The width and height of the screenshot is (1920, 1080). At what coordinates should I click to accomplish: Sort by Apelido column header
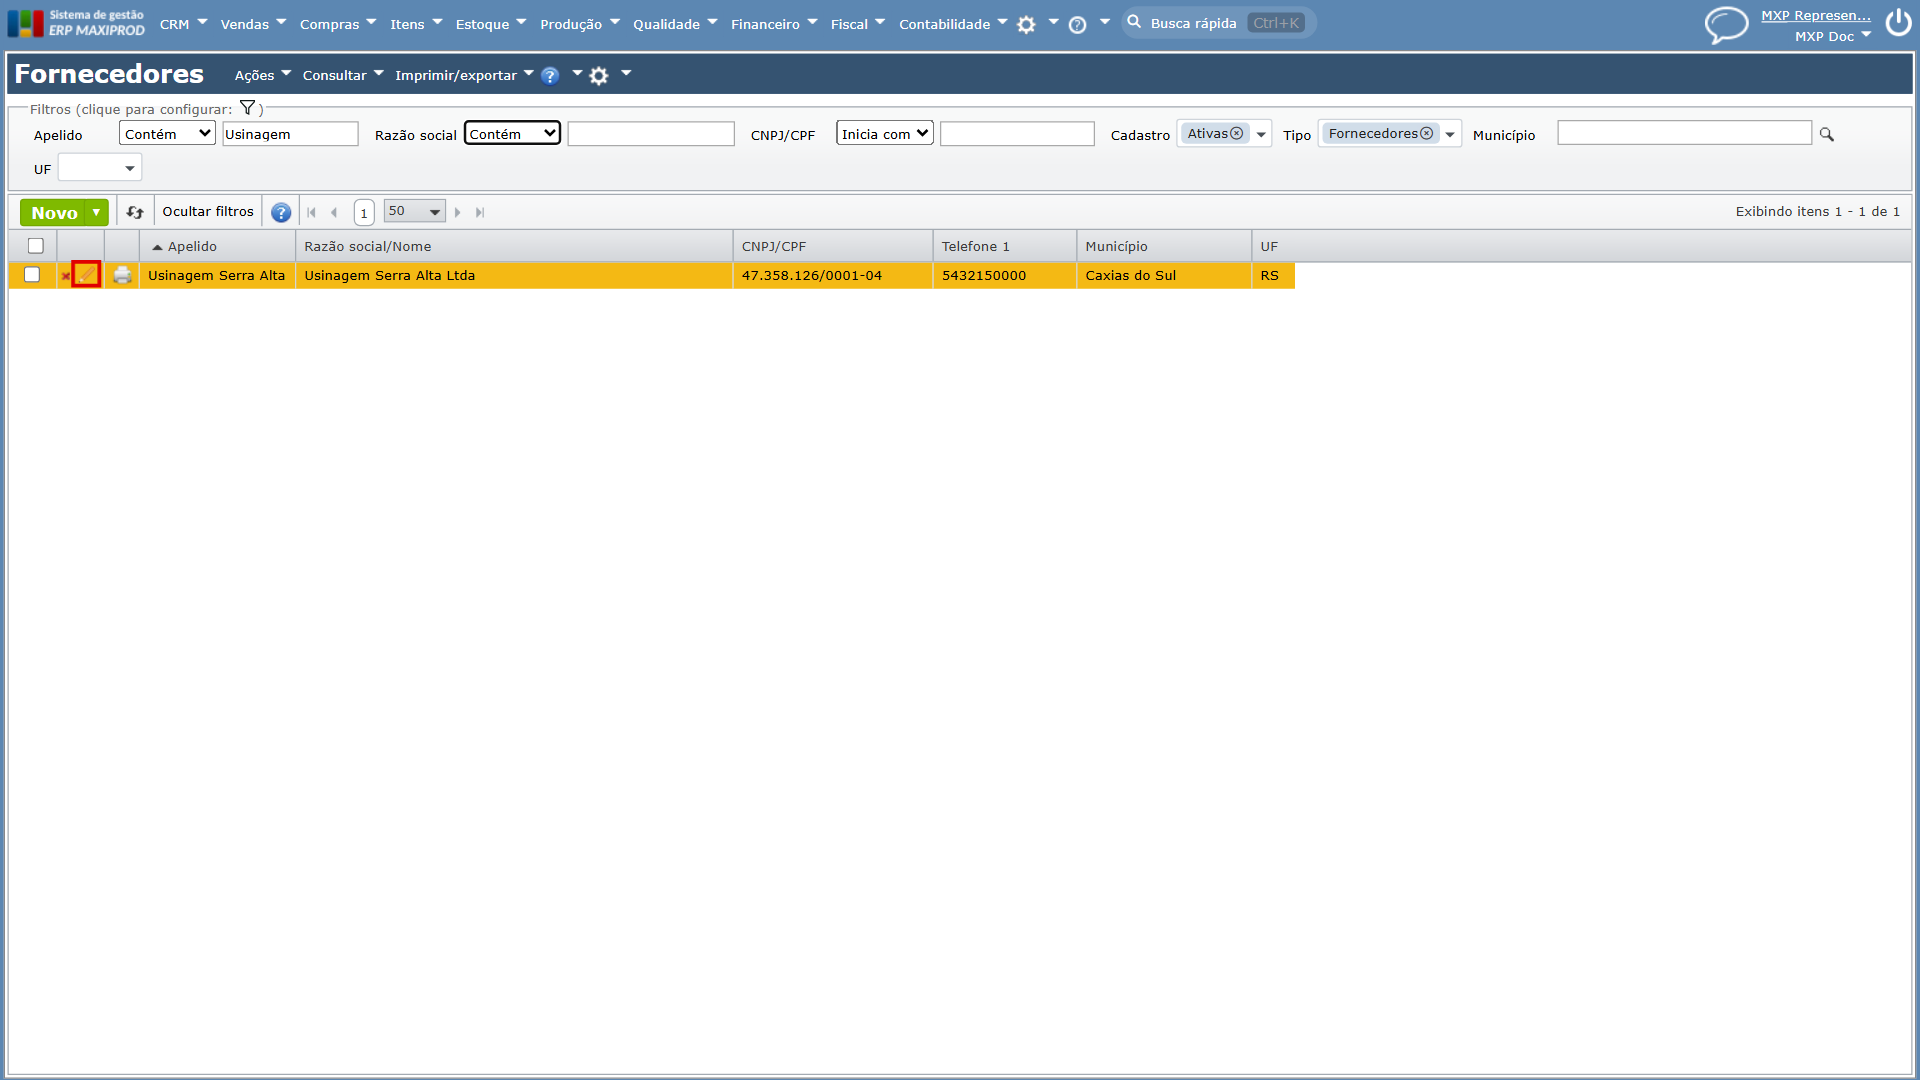tap(192, 246)
